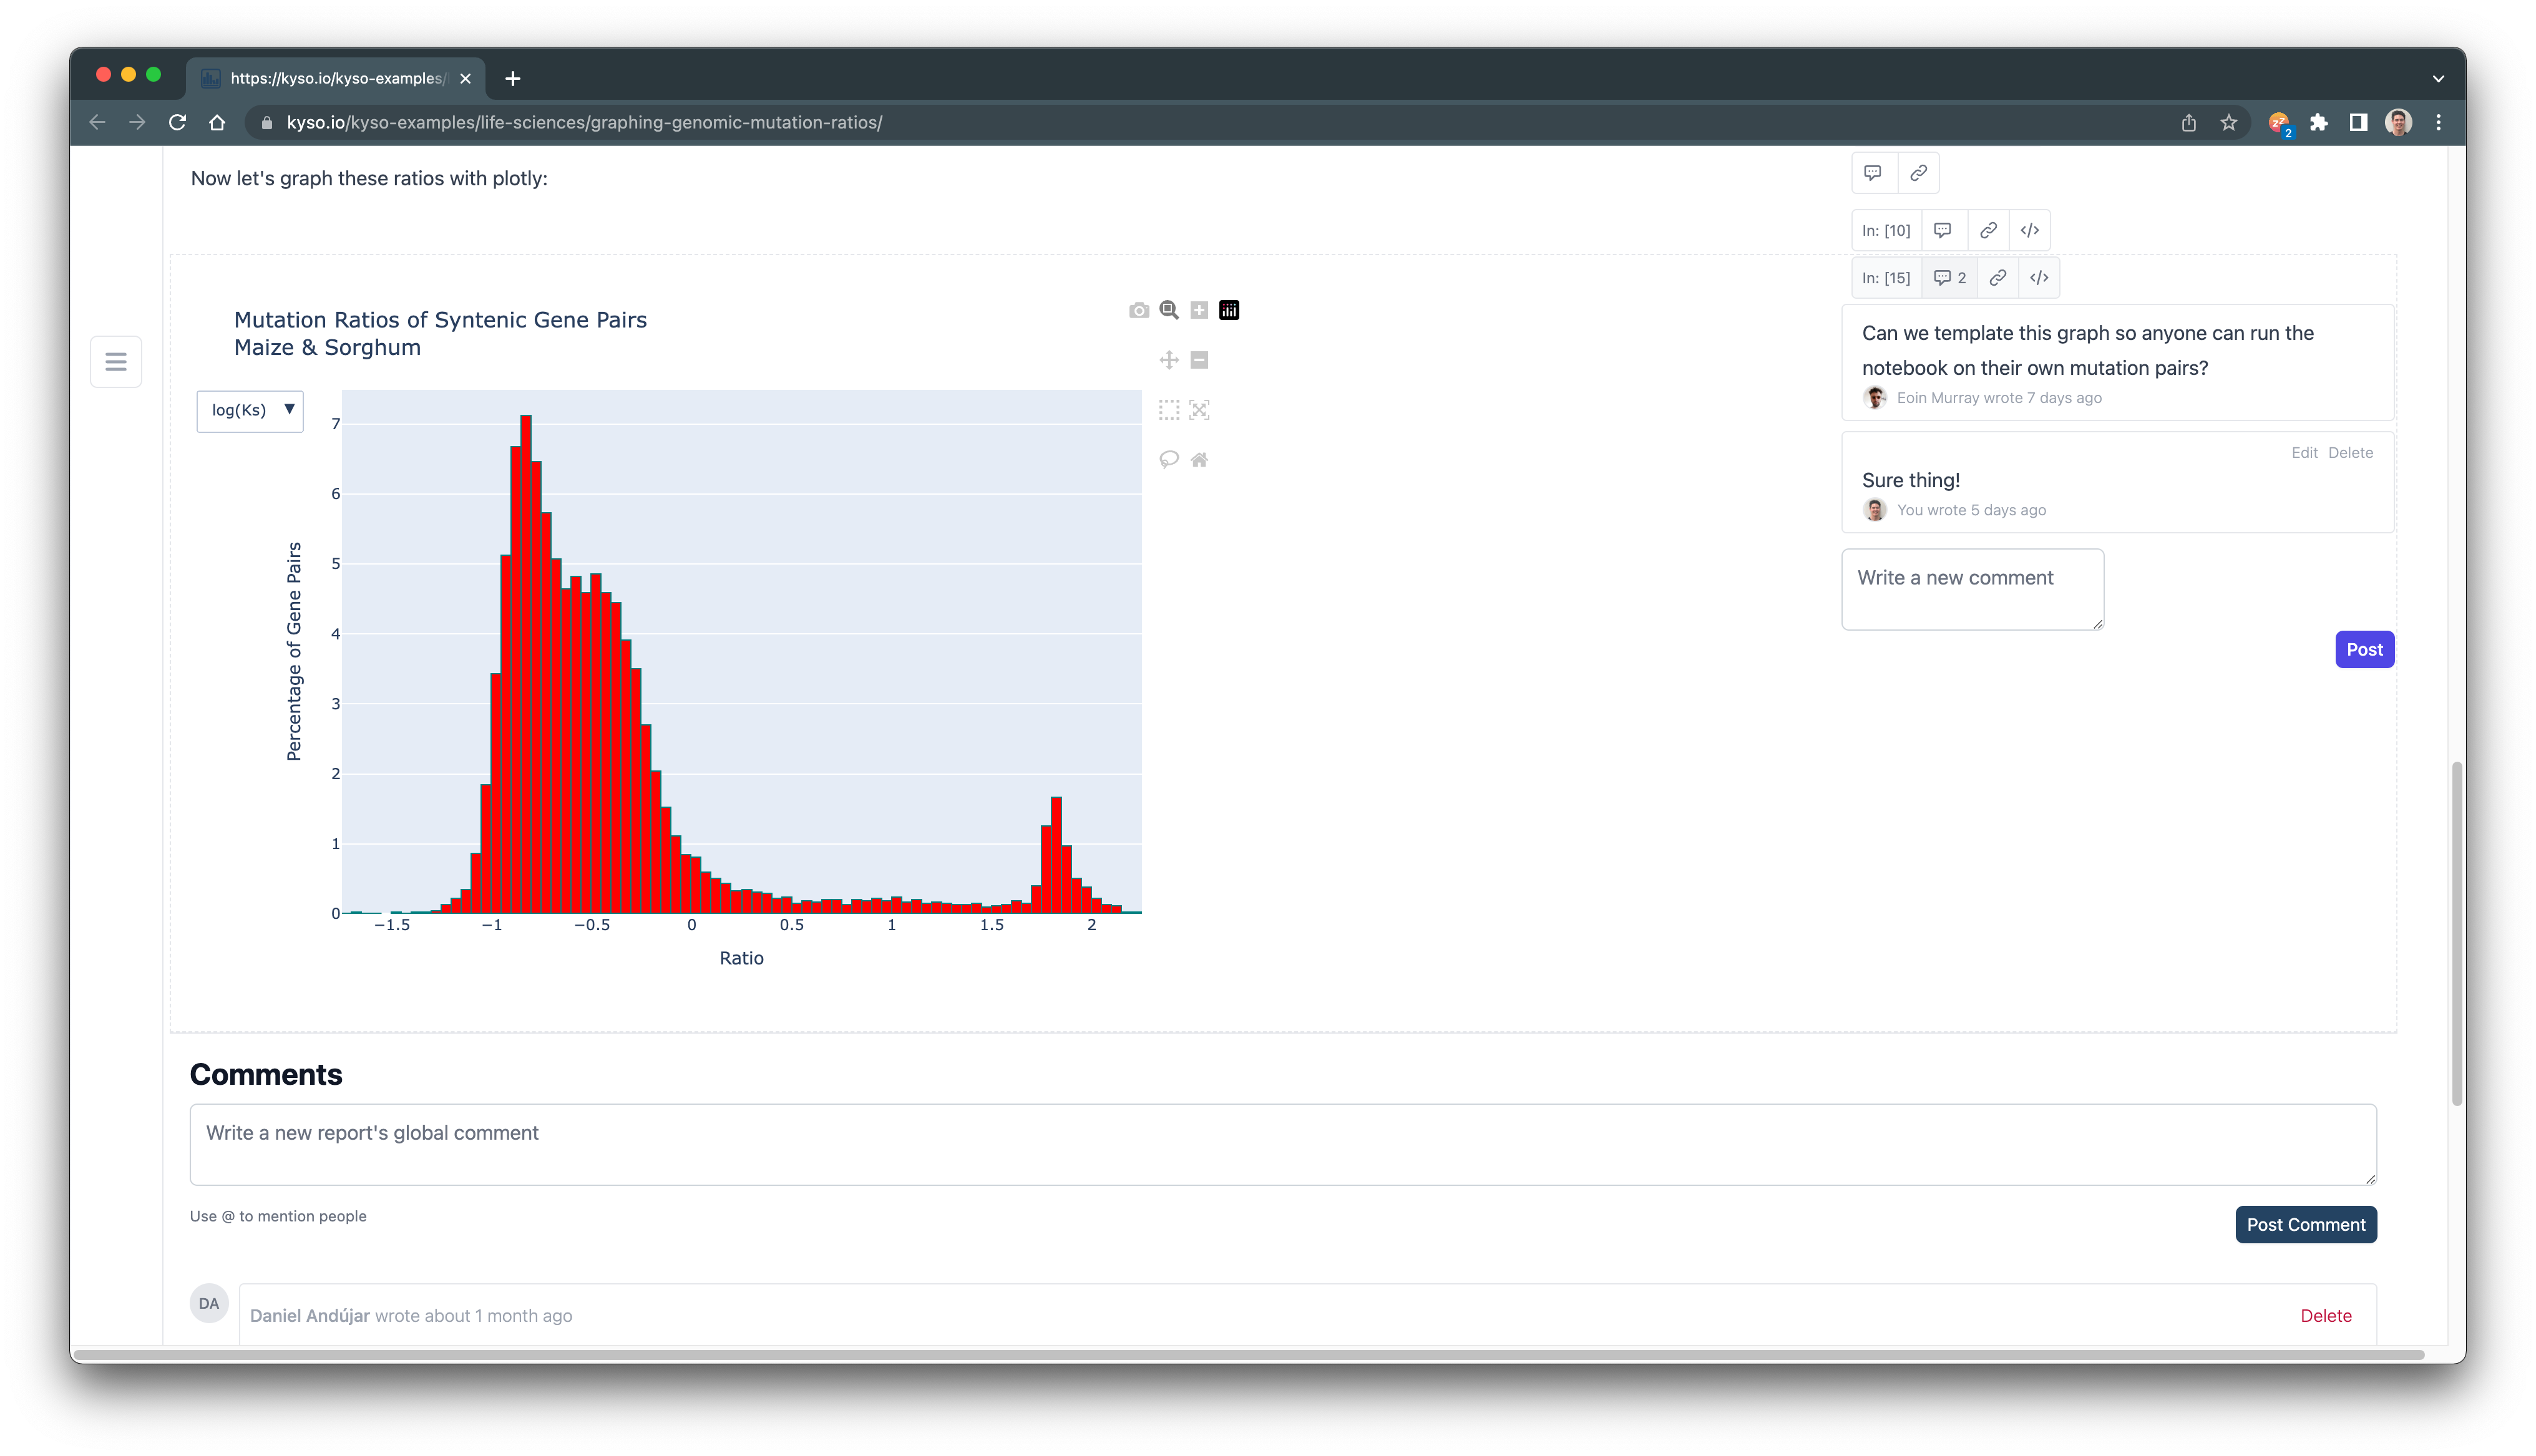The image size is (2536, 1456).
Task: Share this page with the share icon
Action: (x=2189, y=122)
